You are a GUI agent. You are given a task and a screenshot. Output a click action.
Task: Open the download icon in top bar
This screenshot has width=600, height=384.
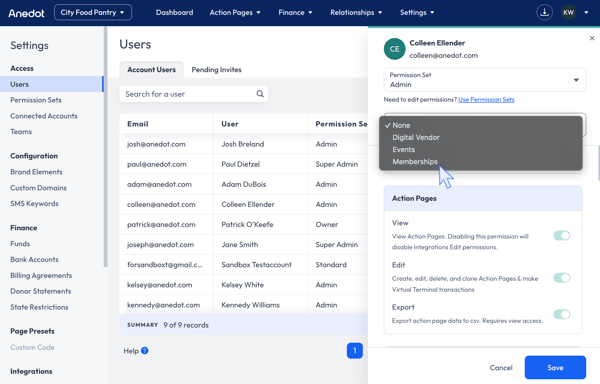click(x=544, y=13)
